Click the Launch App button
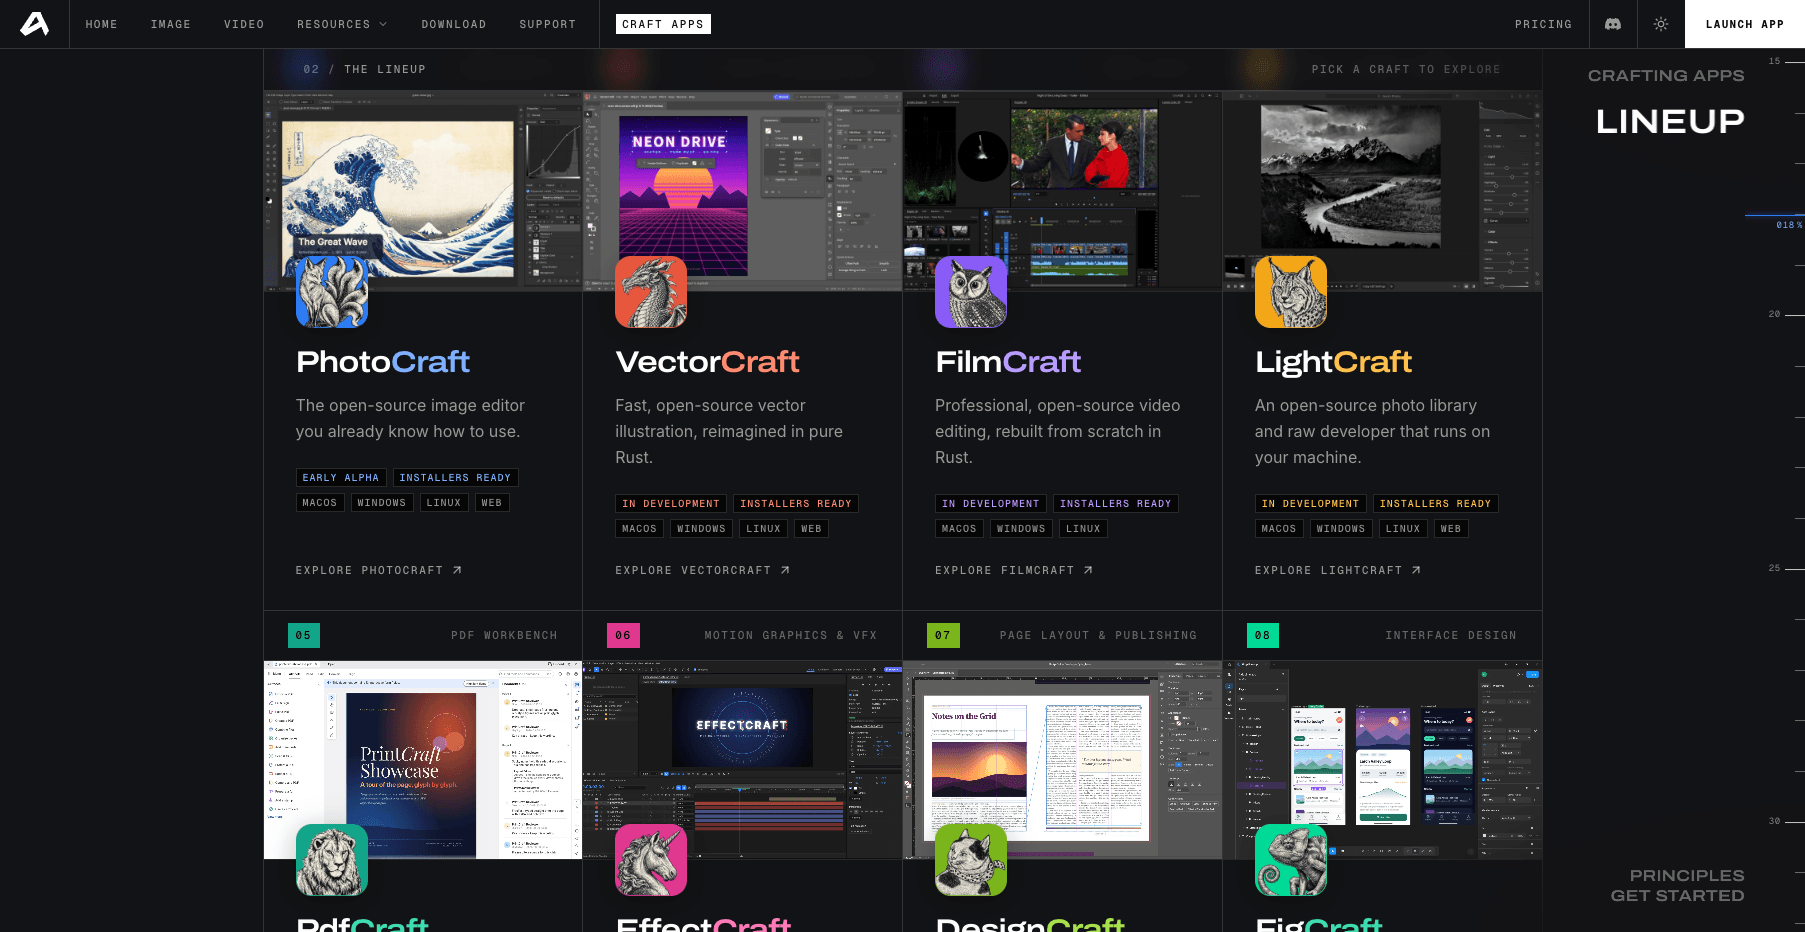 click(x=1745, y=24)
